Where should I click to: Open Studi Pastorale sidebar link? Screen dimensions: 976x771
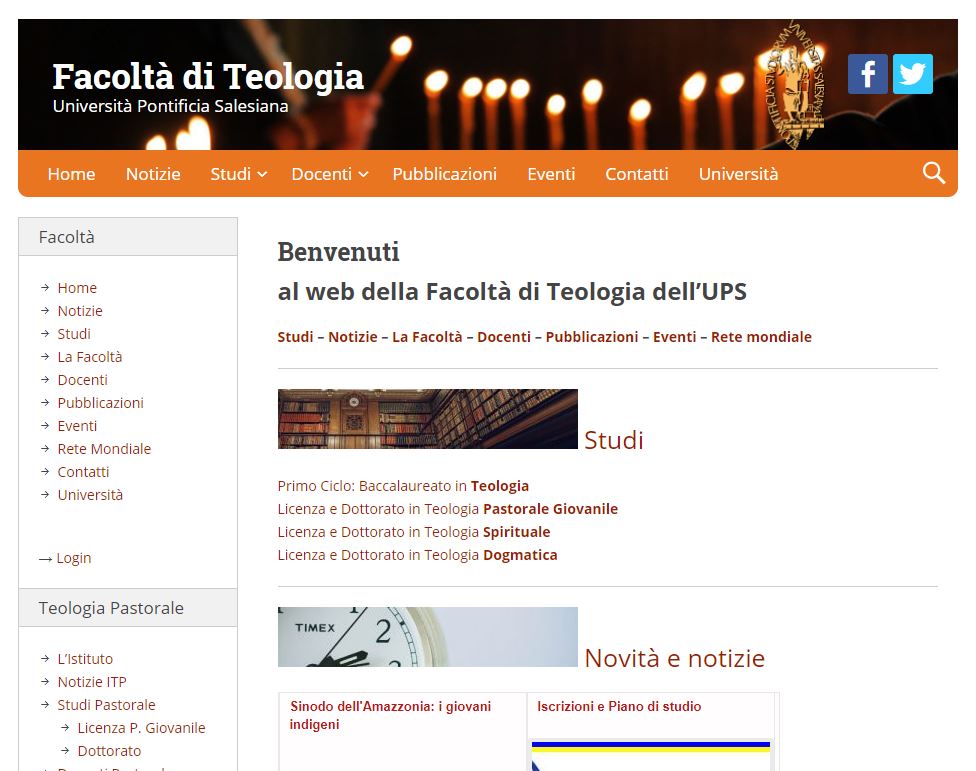tap(106, 705)
